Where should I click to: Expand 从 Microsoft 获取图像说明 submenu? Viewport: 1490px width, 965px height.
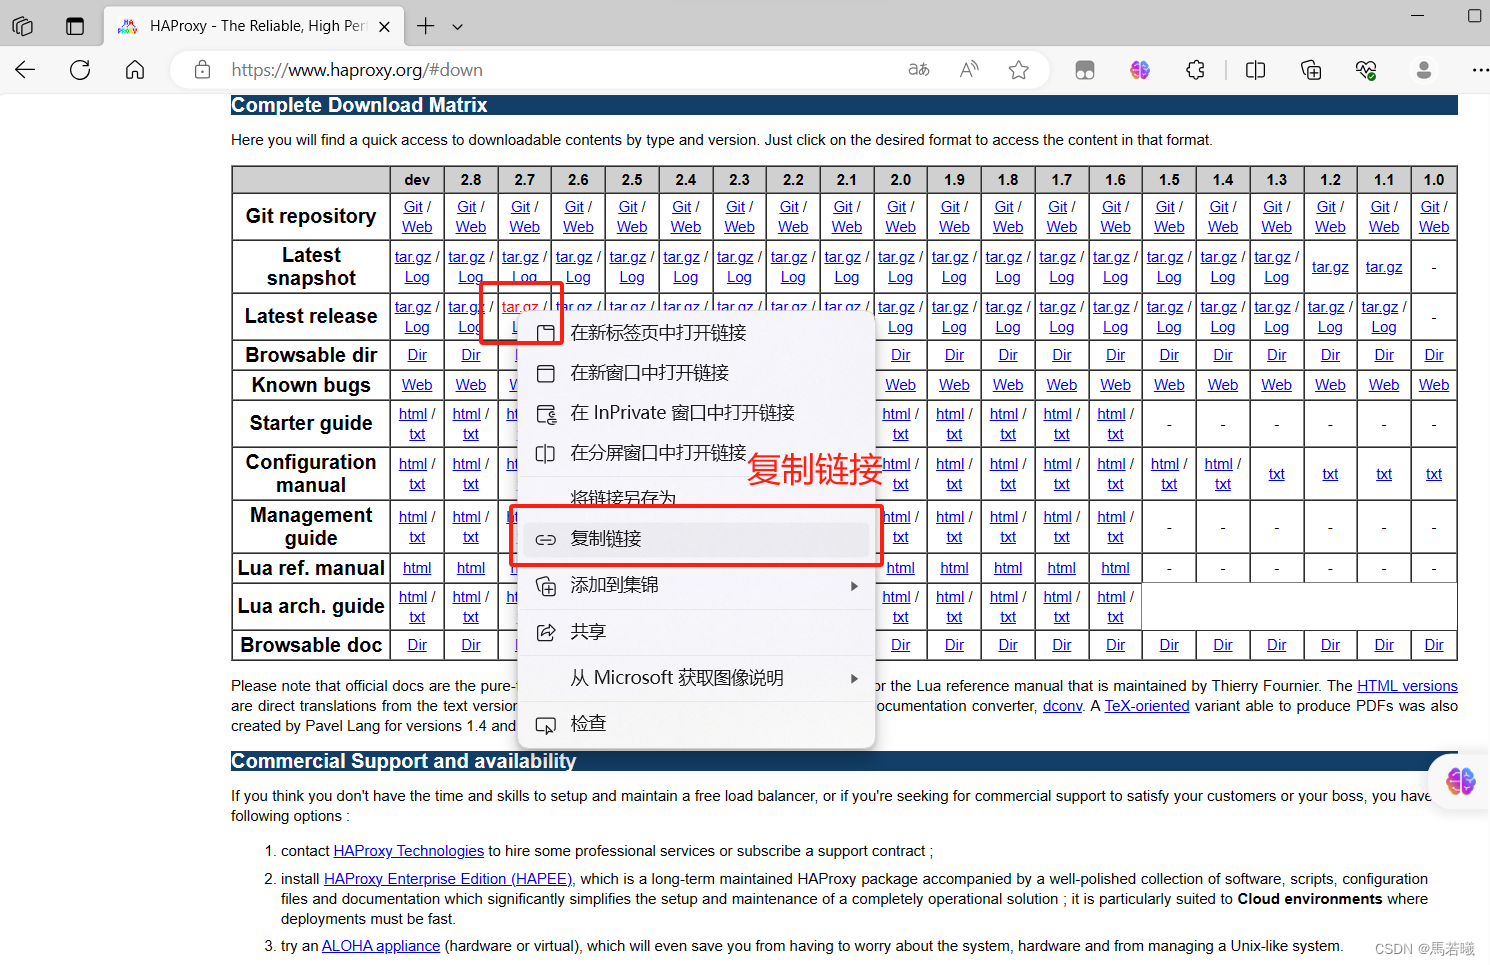click(x=697, y=678)
